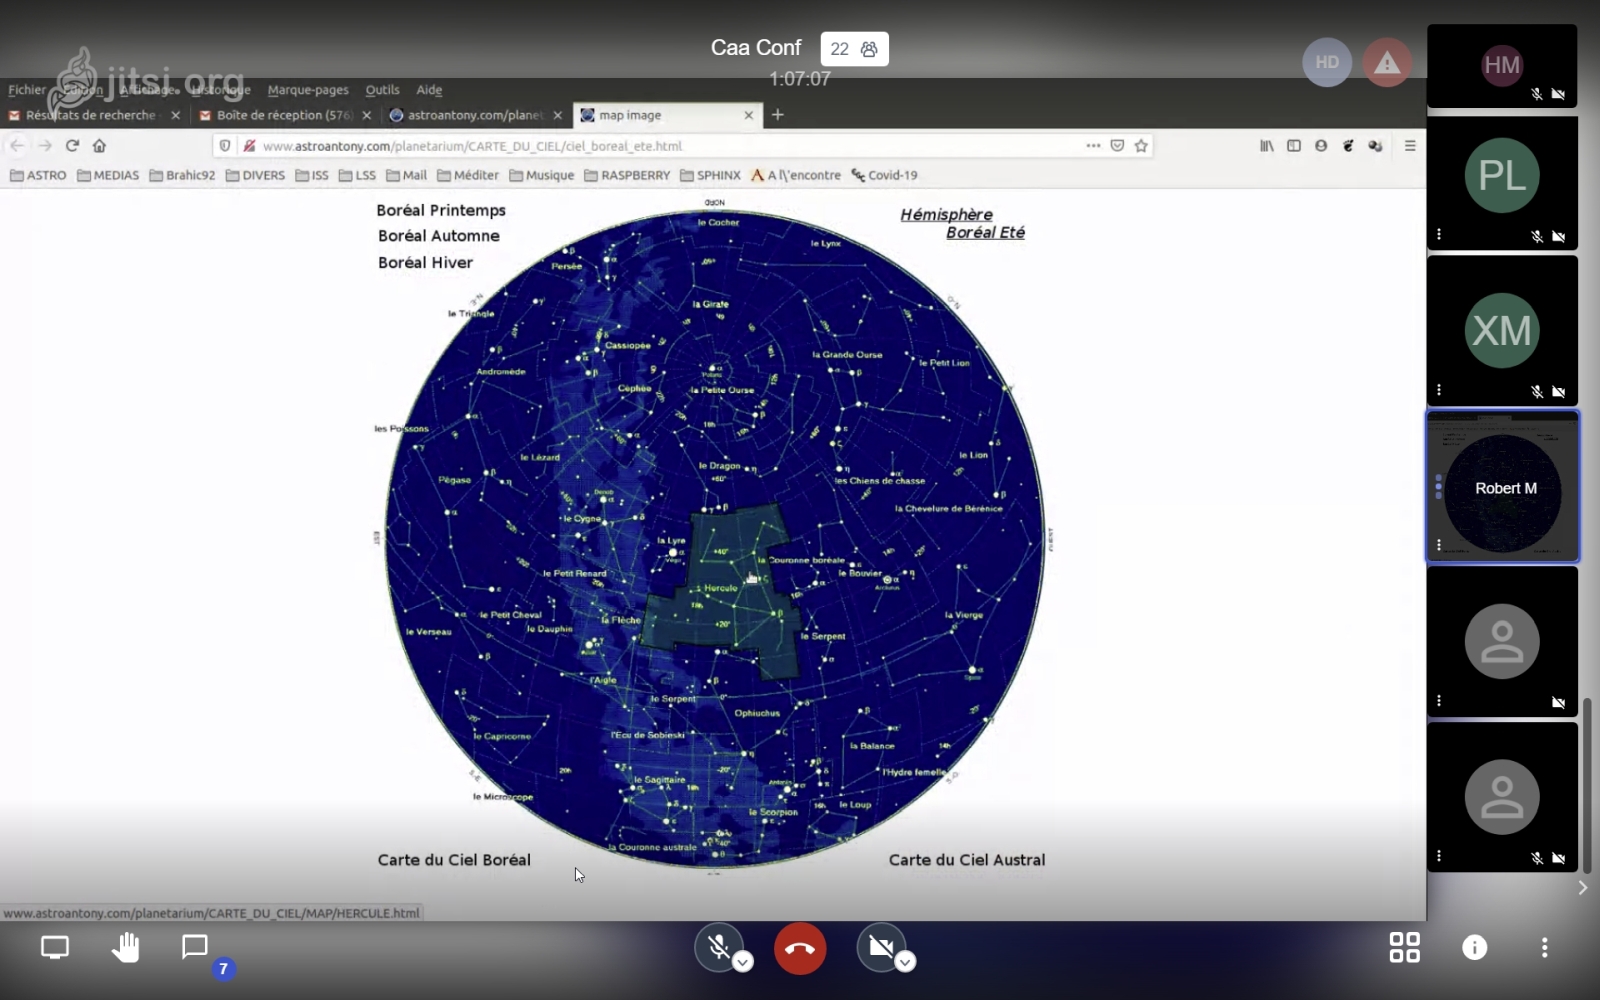The width and height of the screenshot is (1600, 1000).
Task: Open XM participant options dots
Action: coord(1439,390)
